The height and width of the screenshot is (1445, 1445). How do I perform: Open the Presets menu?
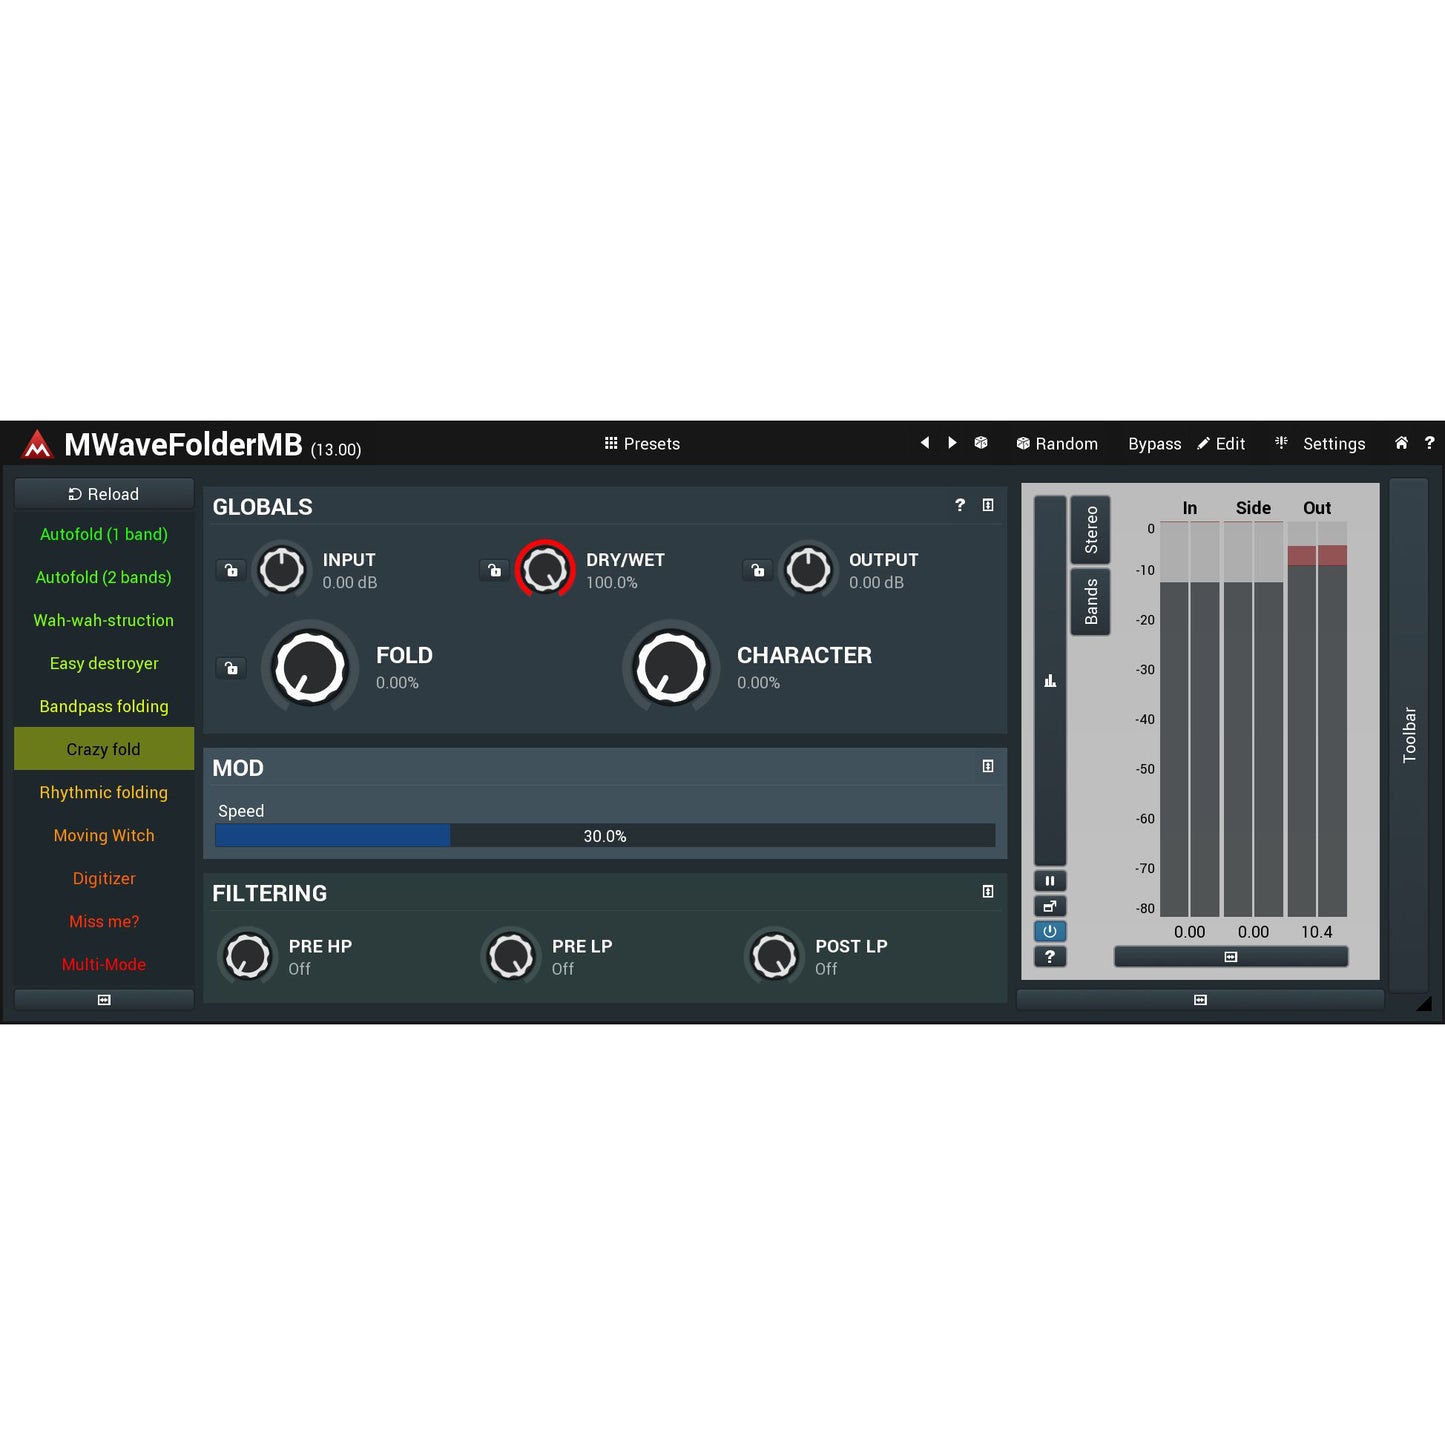click(642, 444)
